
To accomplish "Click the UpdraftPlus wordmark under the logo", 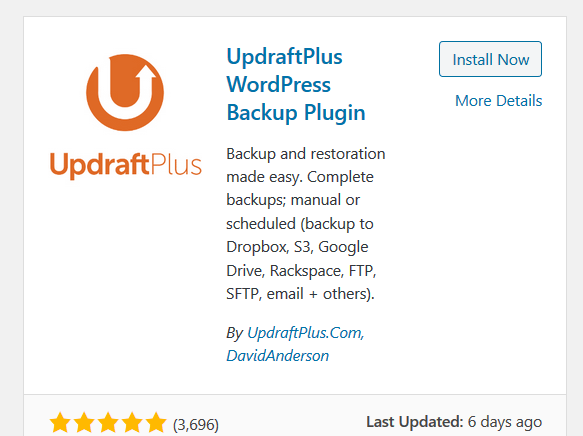I will coord(126,165).
